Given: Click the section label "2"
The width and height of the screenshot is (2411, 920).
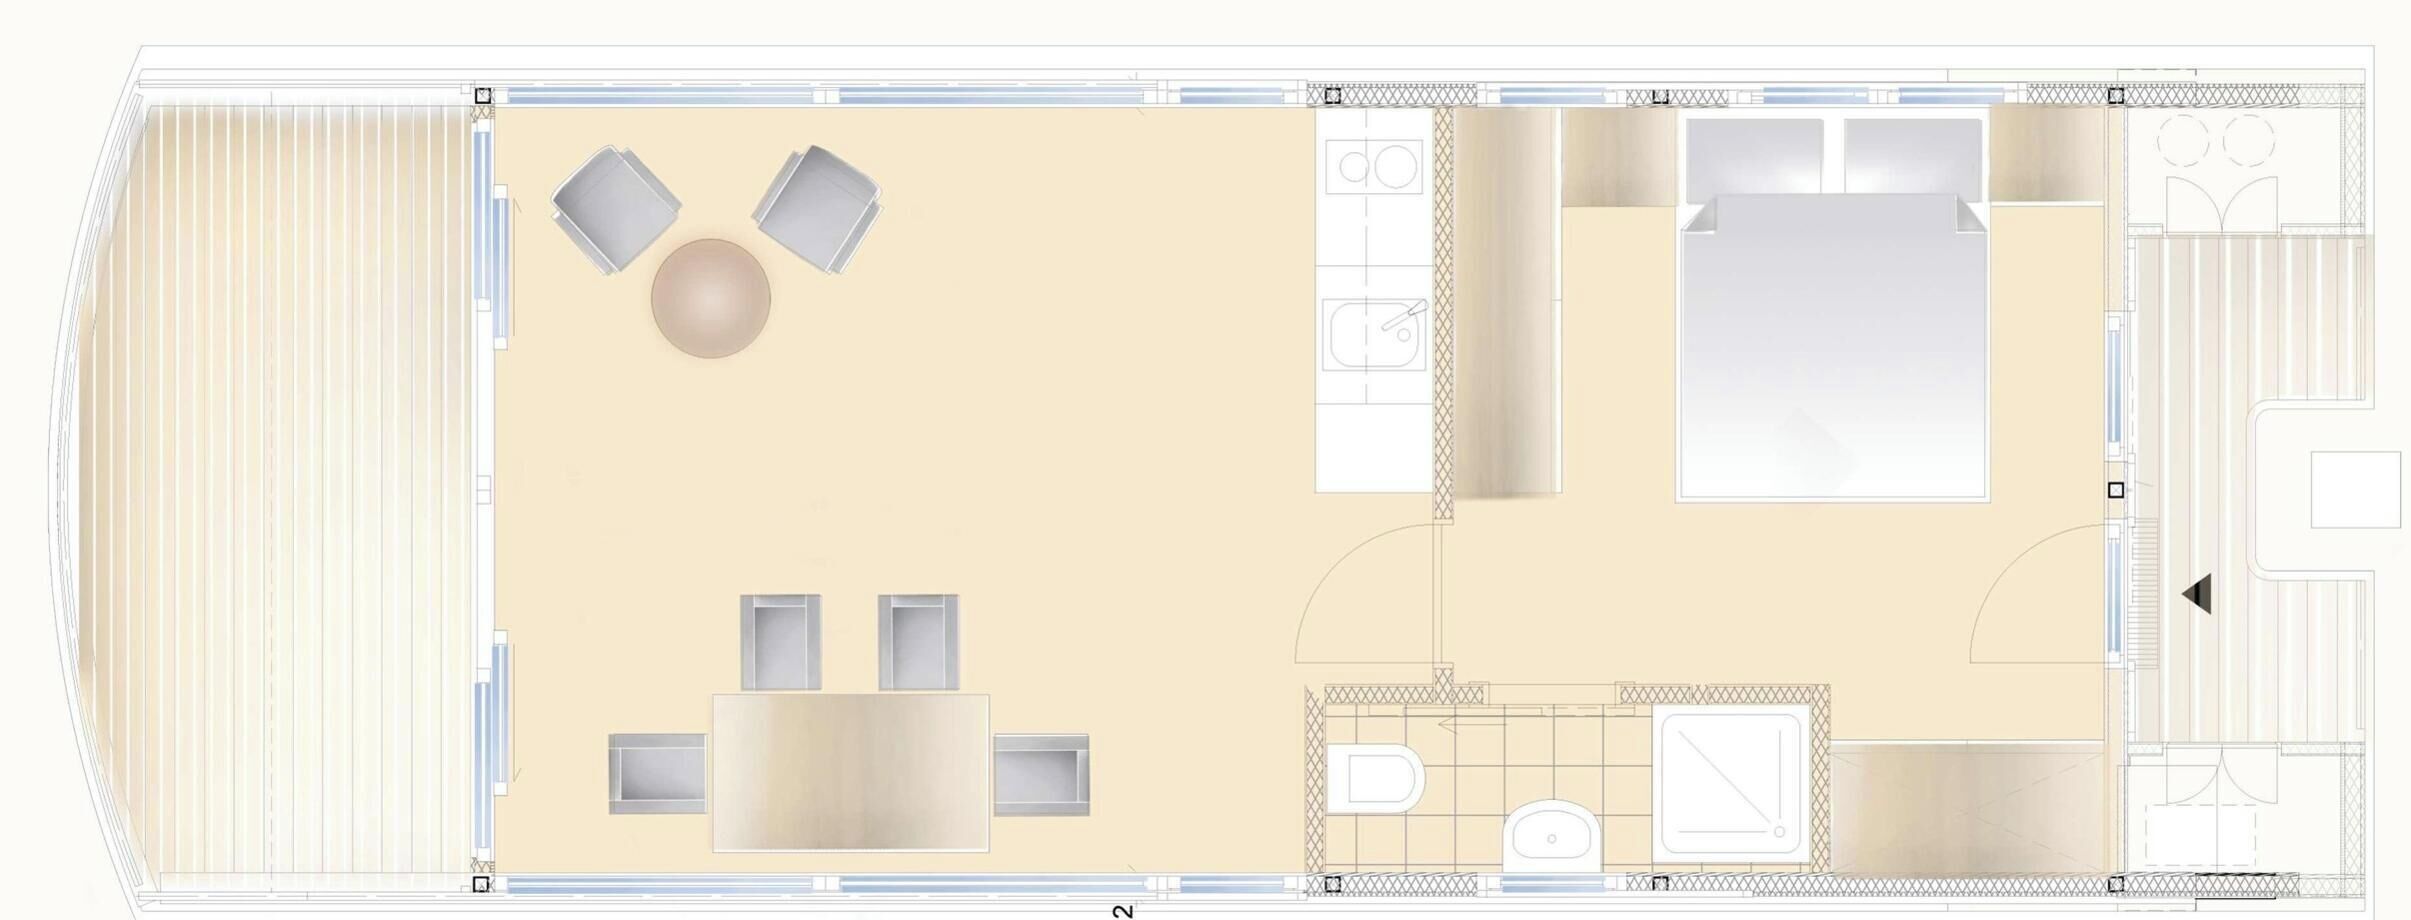Looking at the screenshot, I should point(1123,910).
